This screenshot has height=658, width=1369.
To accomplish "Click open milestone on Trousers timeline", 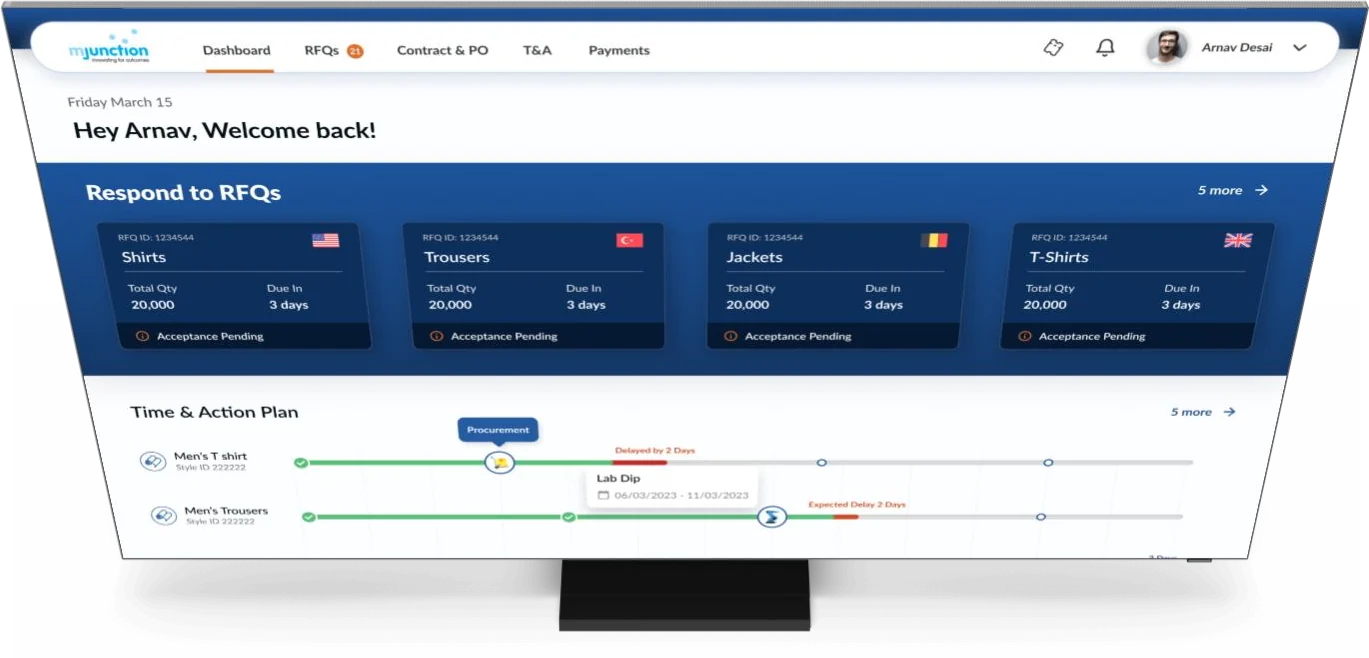I will pos(1041,517).
